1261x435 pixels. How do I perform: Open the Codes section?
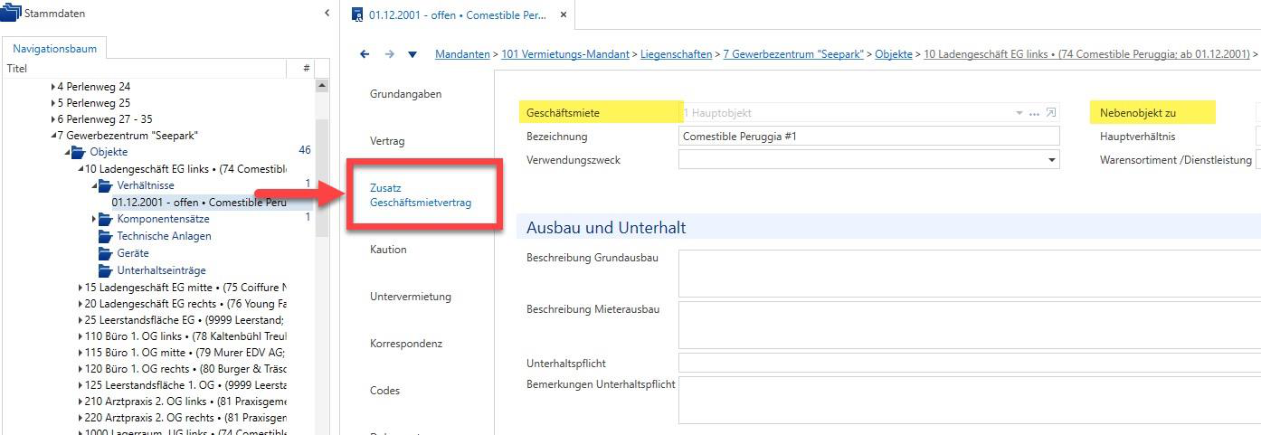tap(385, 390)
